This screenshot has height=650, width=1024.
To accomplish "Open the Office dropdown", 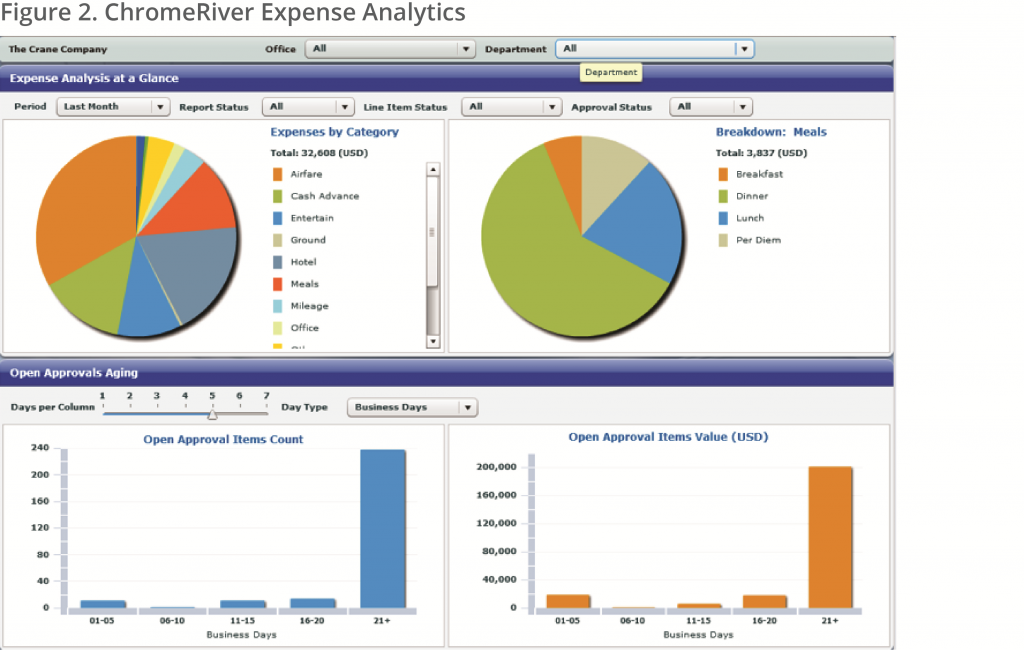I will click(466, 48).
